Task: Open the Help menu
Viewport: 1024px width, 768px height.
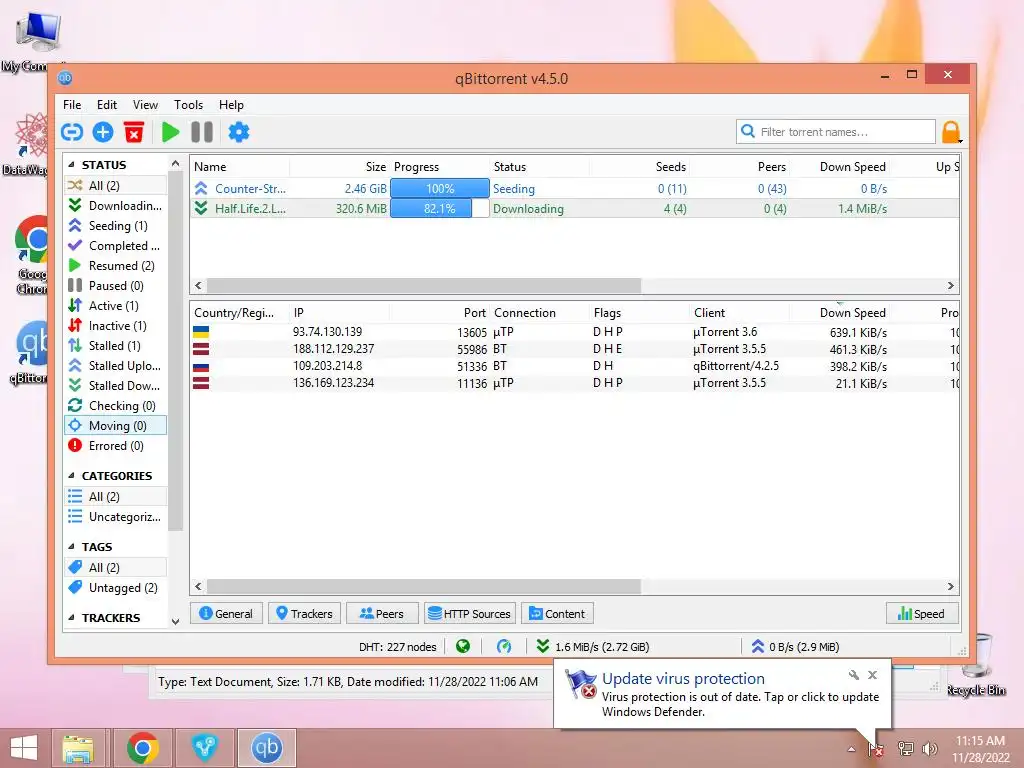Action: (x=231, y=105)
